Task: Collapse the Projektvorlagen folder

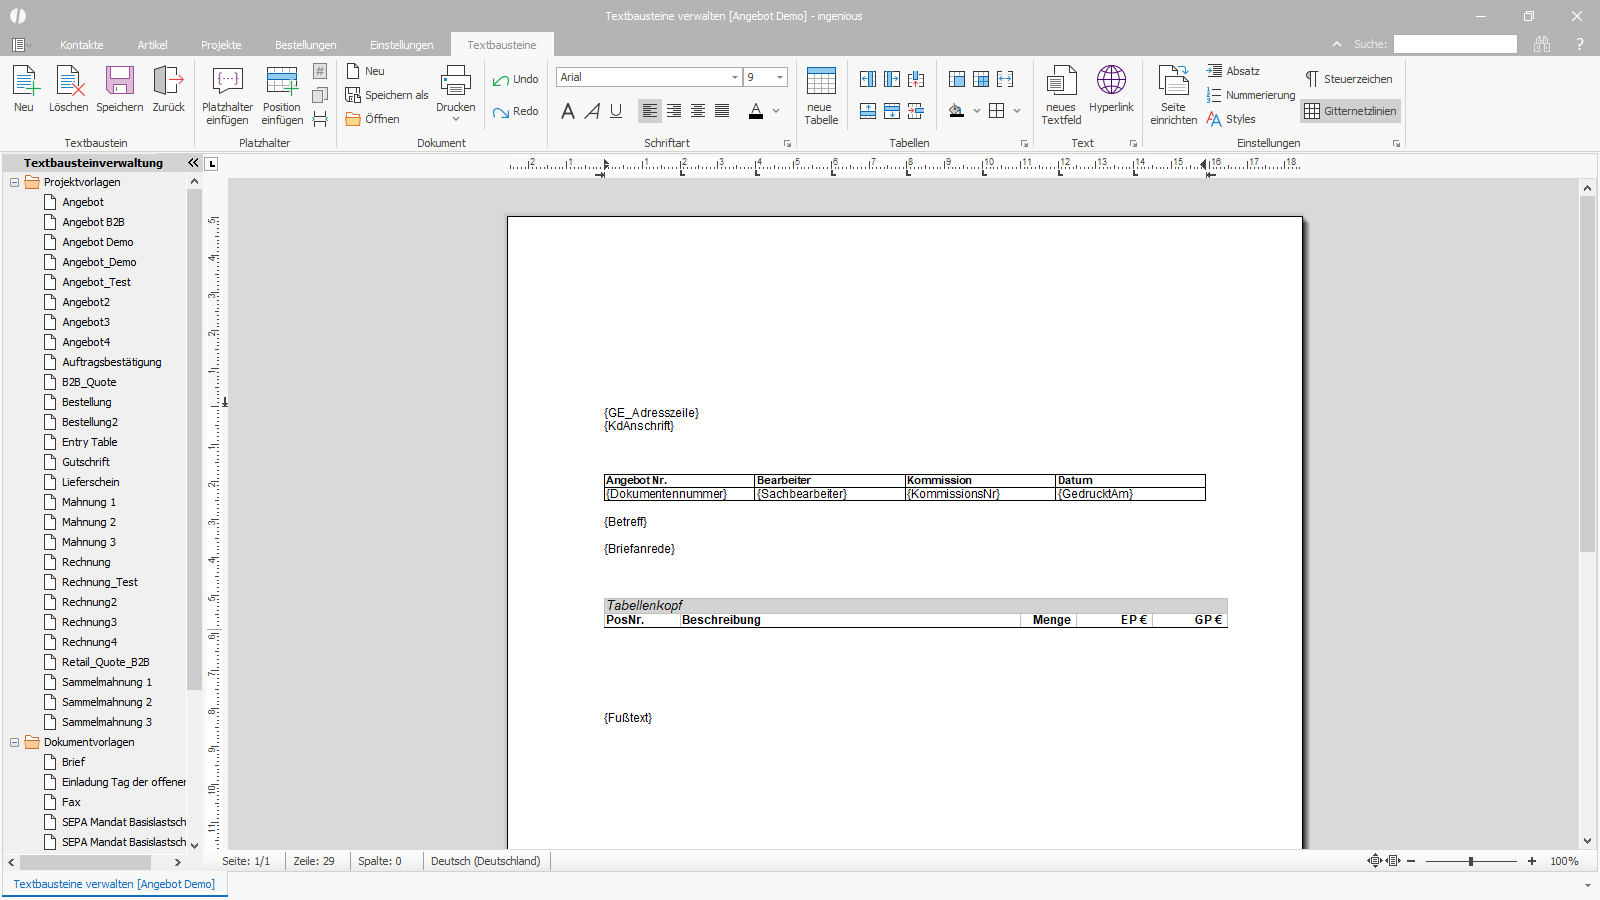Action: (x=14, y=182)
